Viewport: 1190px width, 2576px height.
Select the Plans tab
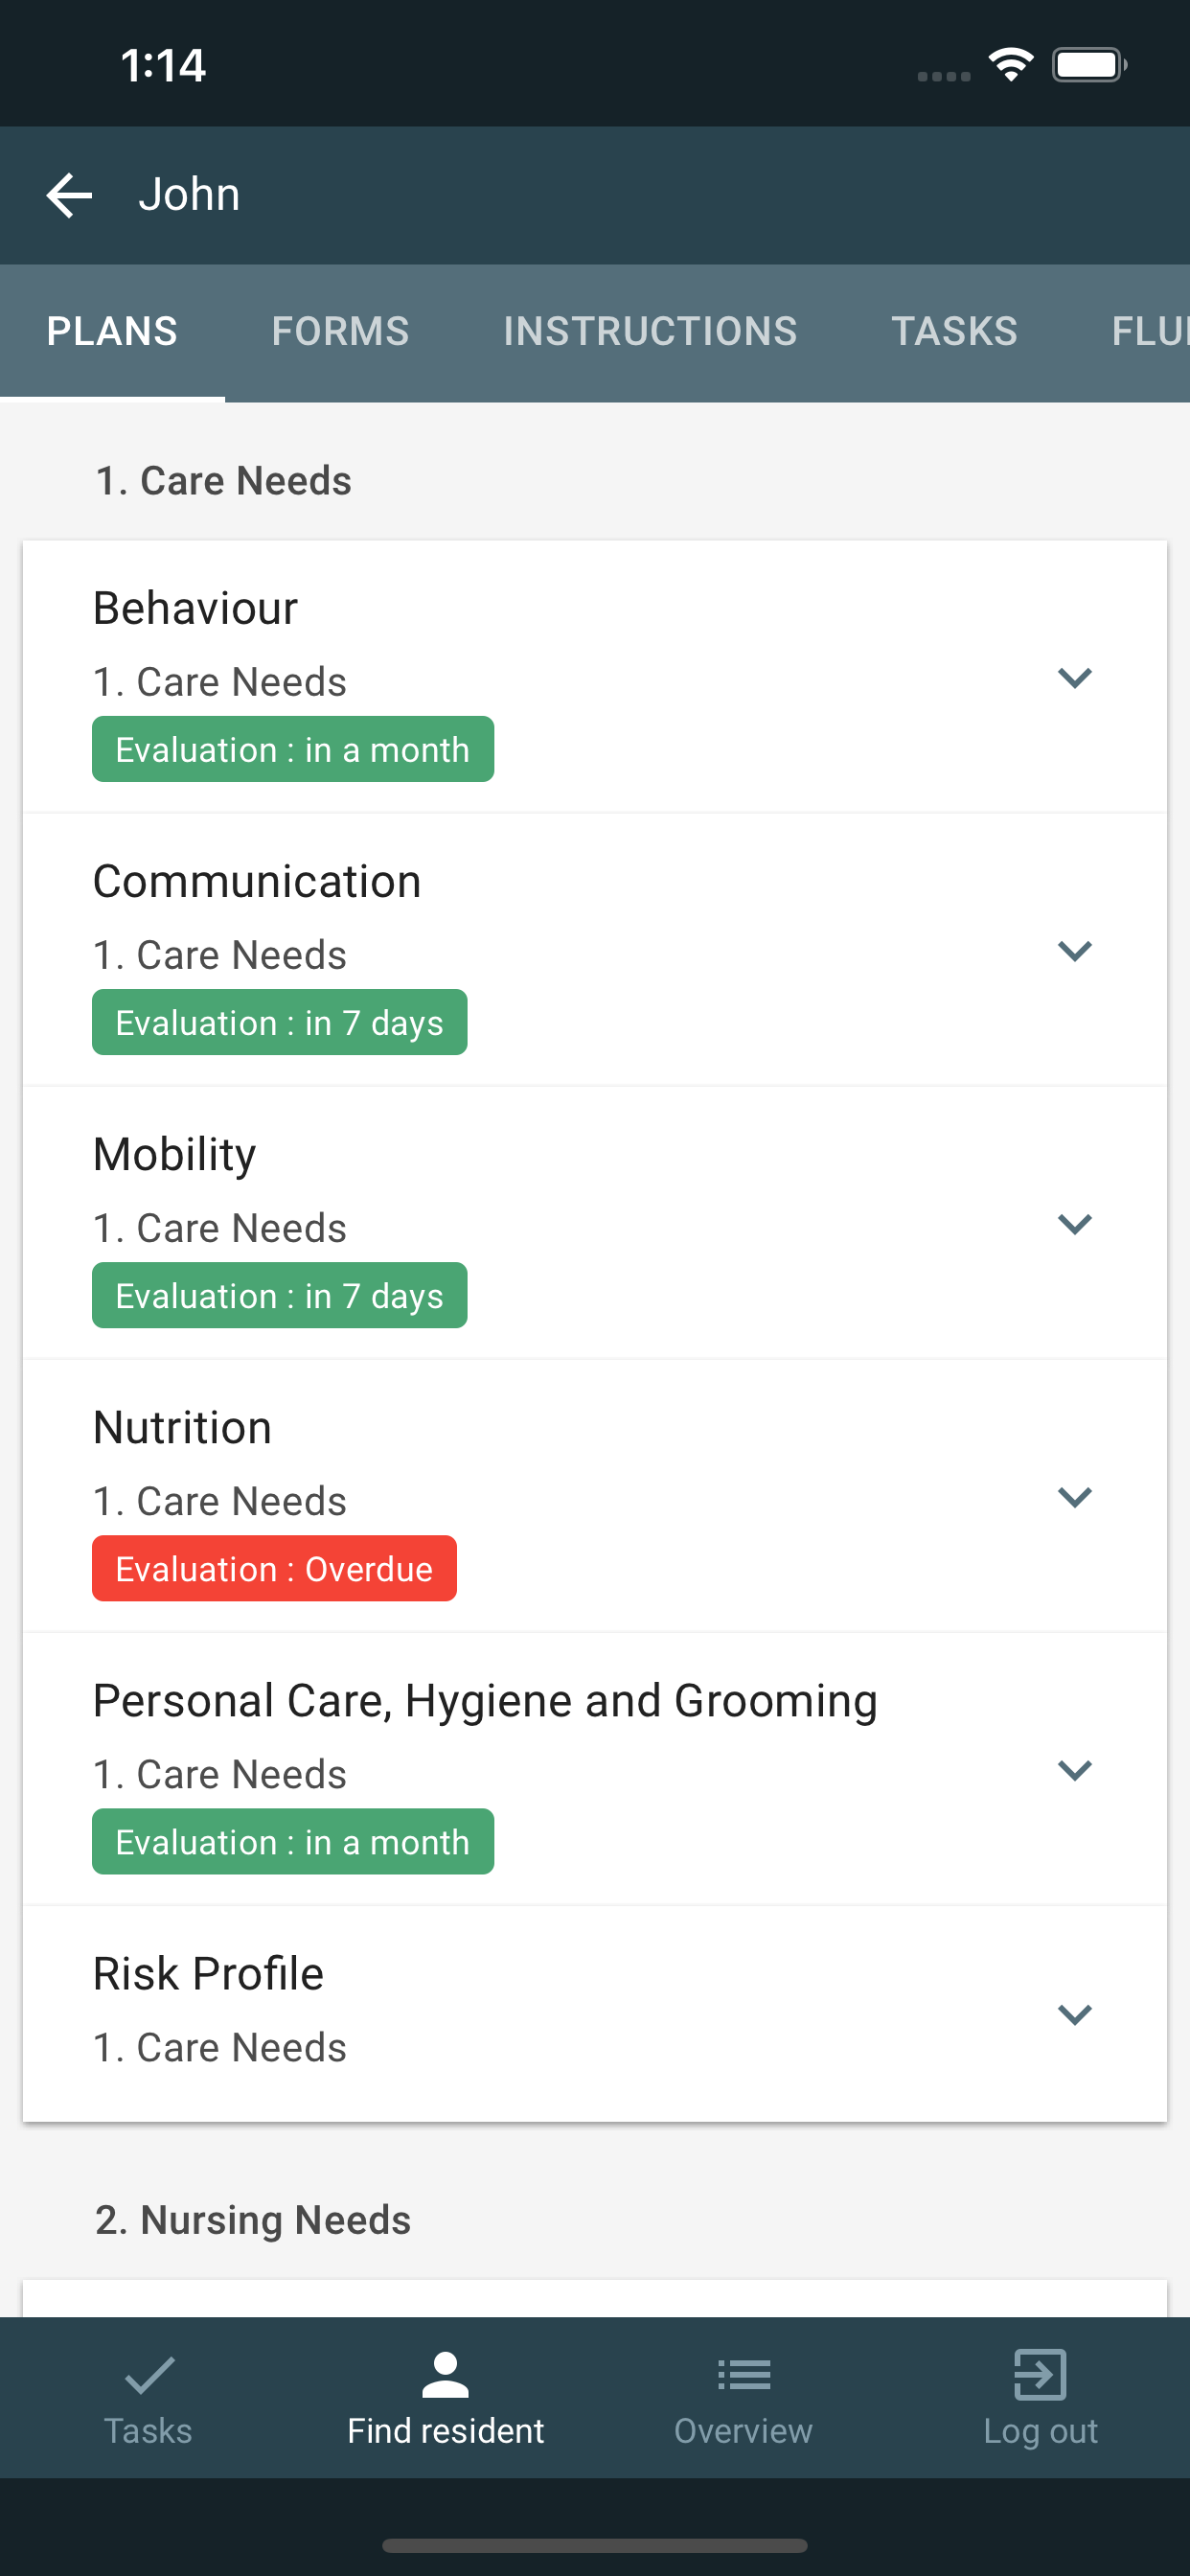(x=112, y=332)
